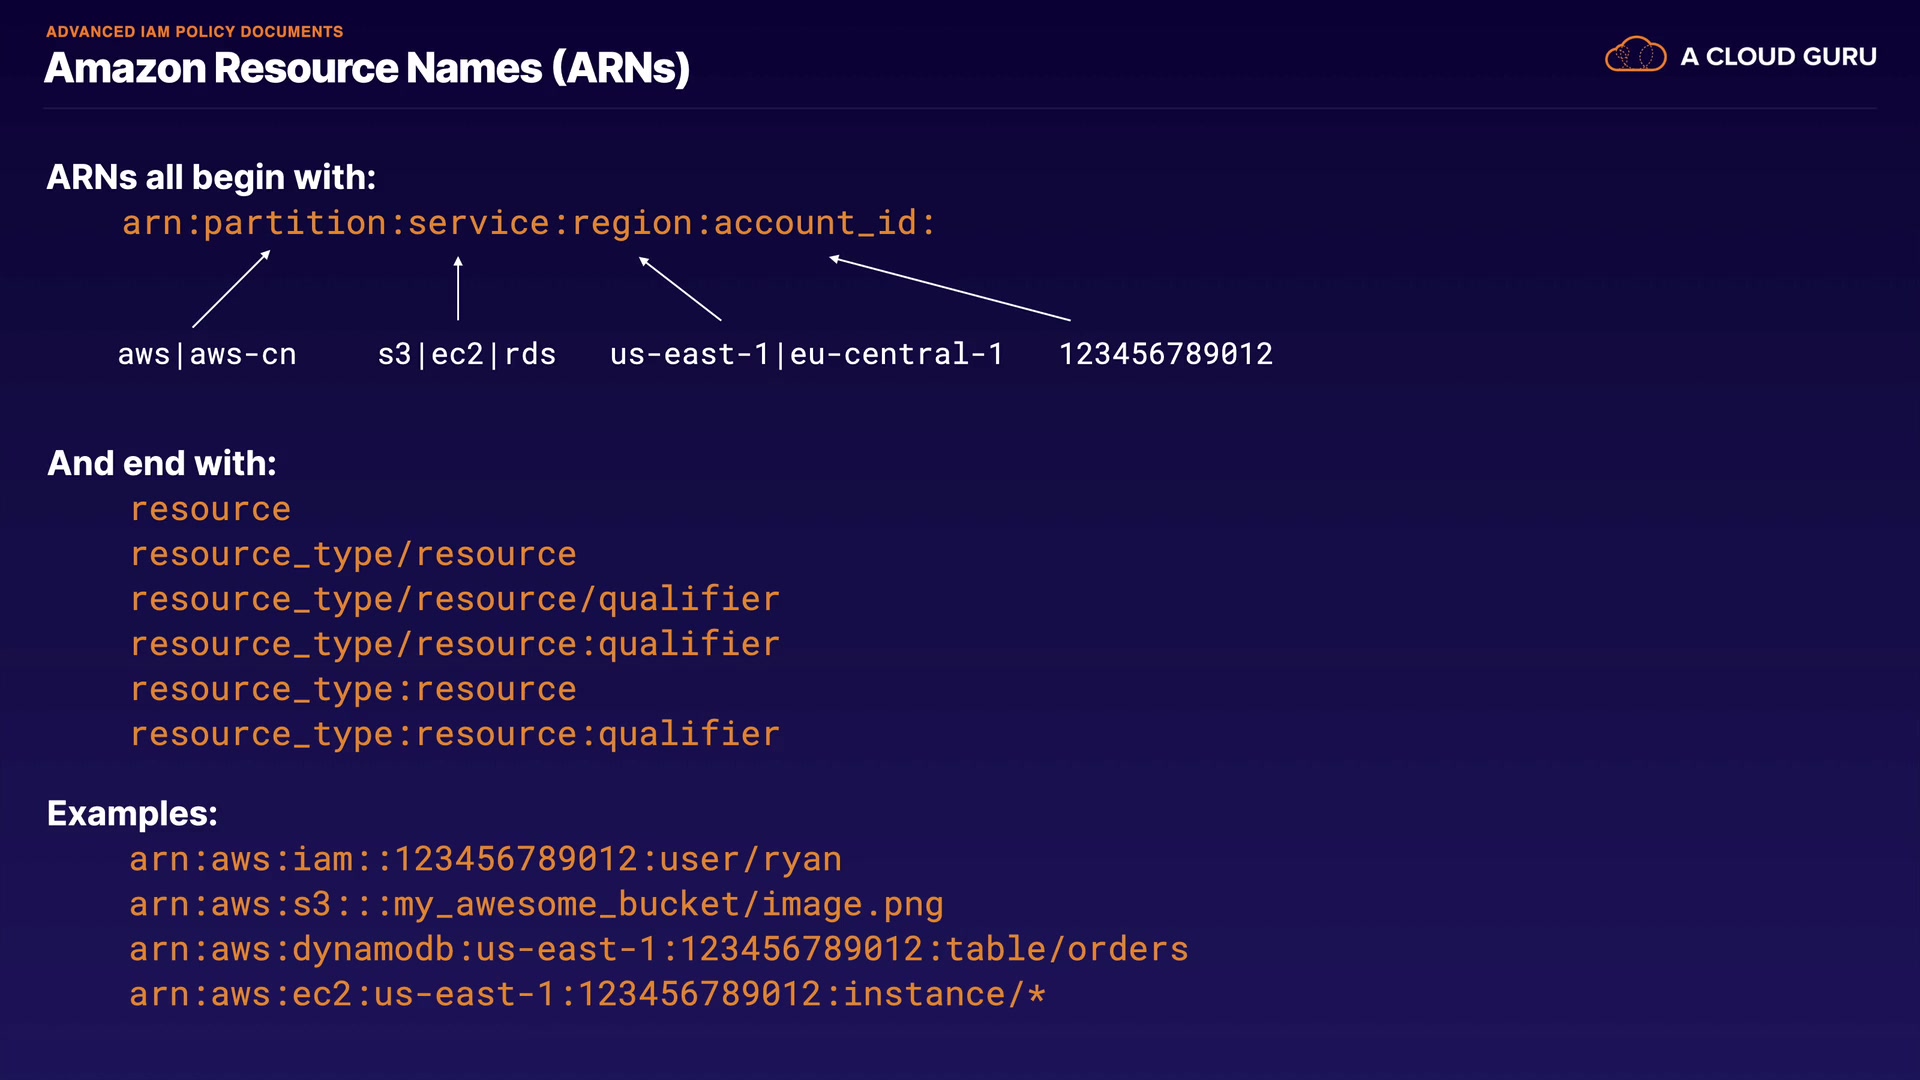Click the 123456789012 account ID under the arrow

pyautogui.click(x=1165, y=354)
